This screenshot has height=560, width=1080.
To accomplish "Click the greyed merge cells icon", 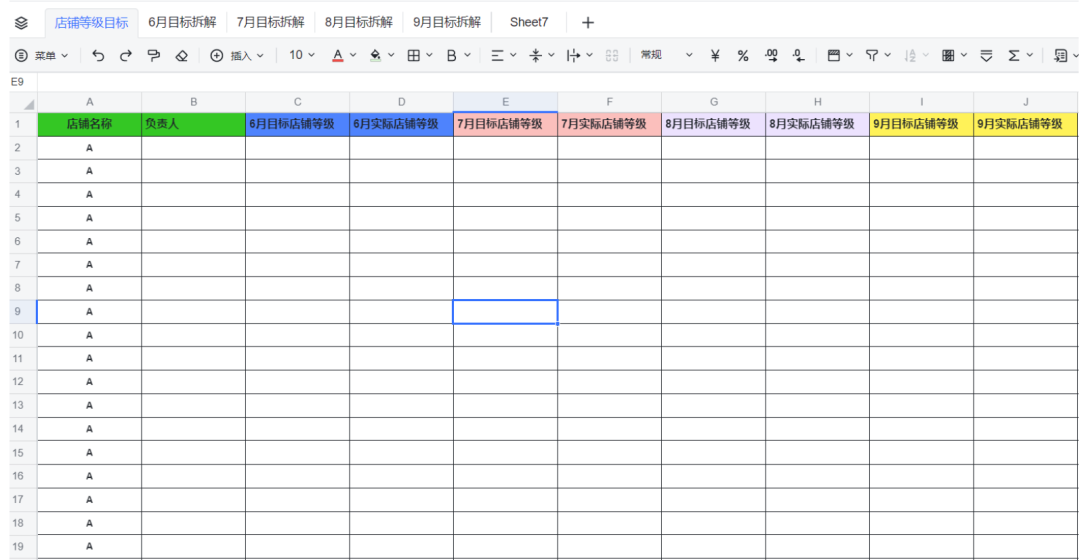I will point(612,56).
